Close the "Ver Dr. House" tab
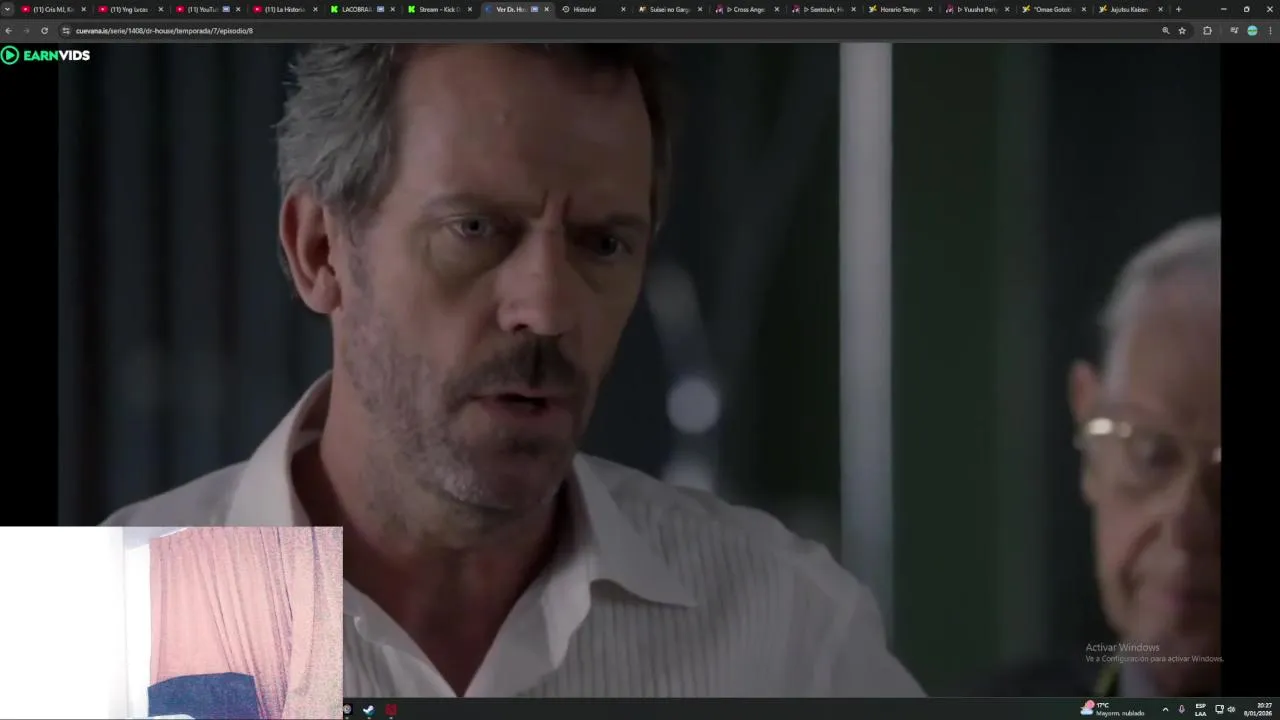Image resolution: width=1280 pixels, height=720 pixels. [x=546, y=9]
